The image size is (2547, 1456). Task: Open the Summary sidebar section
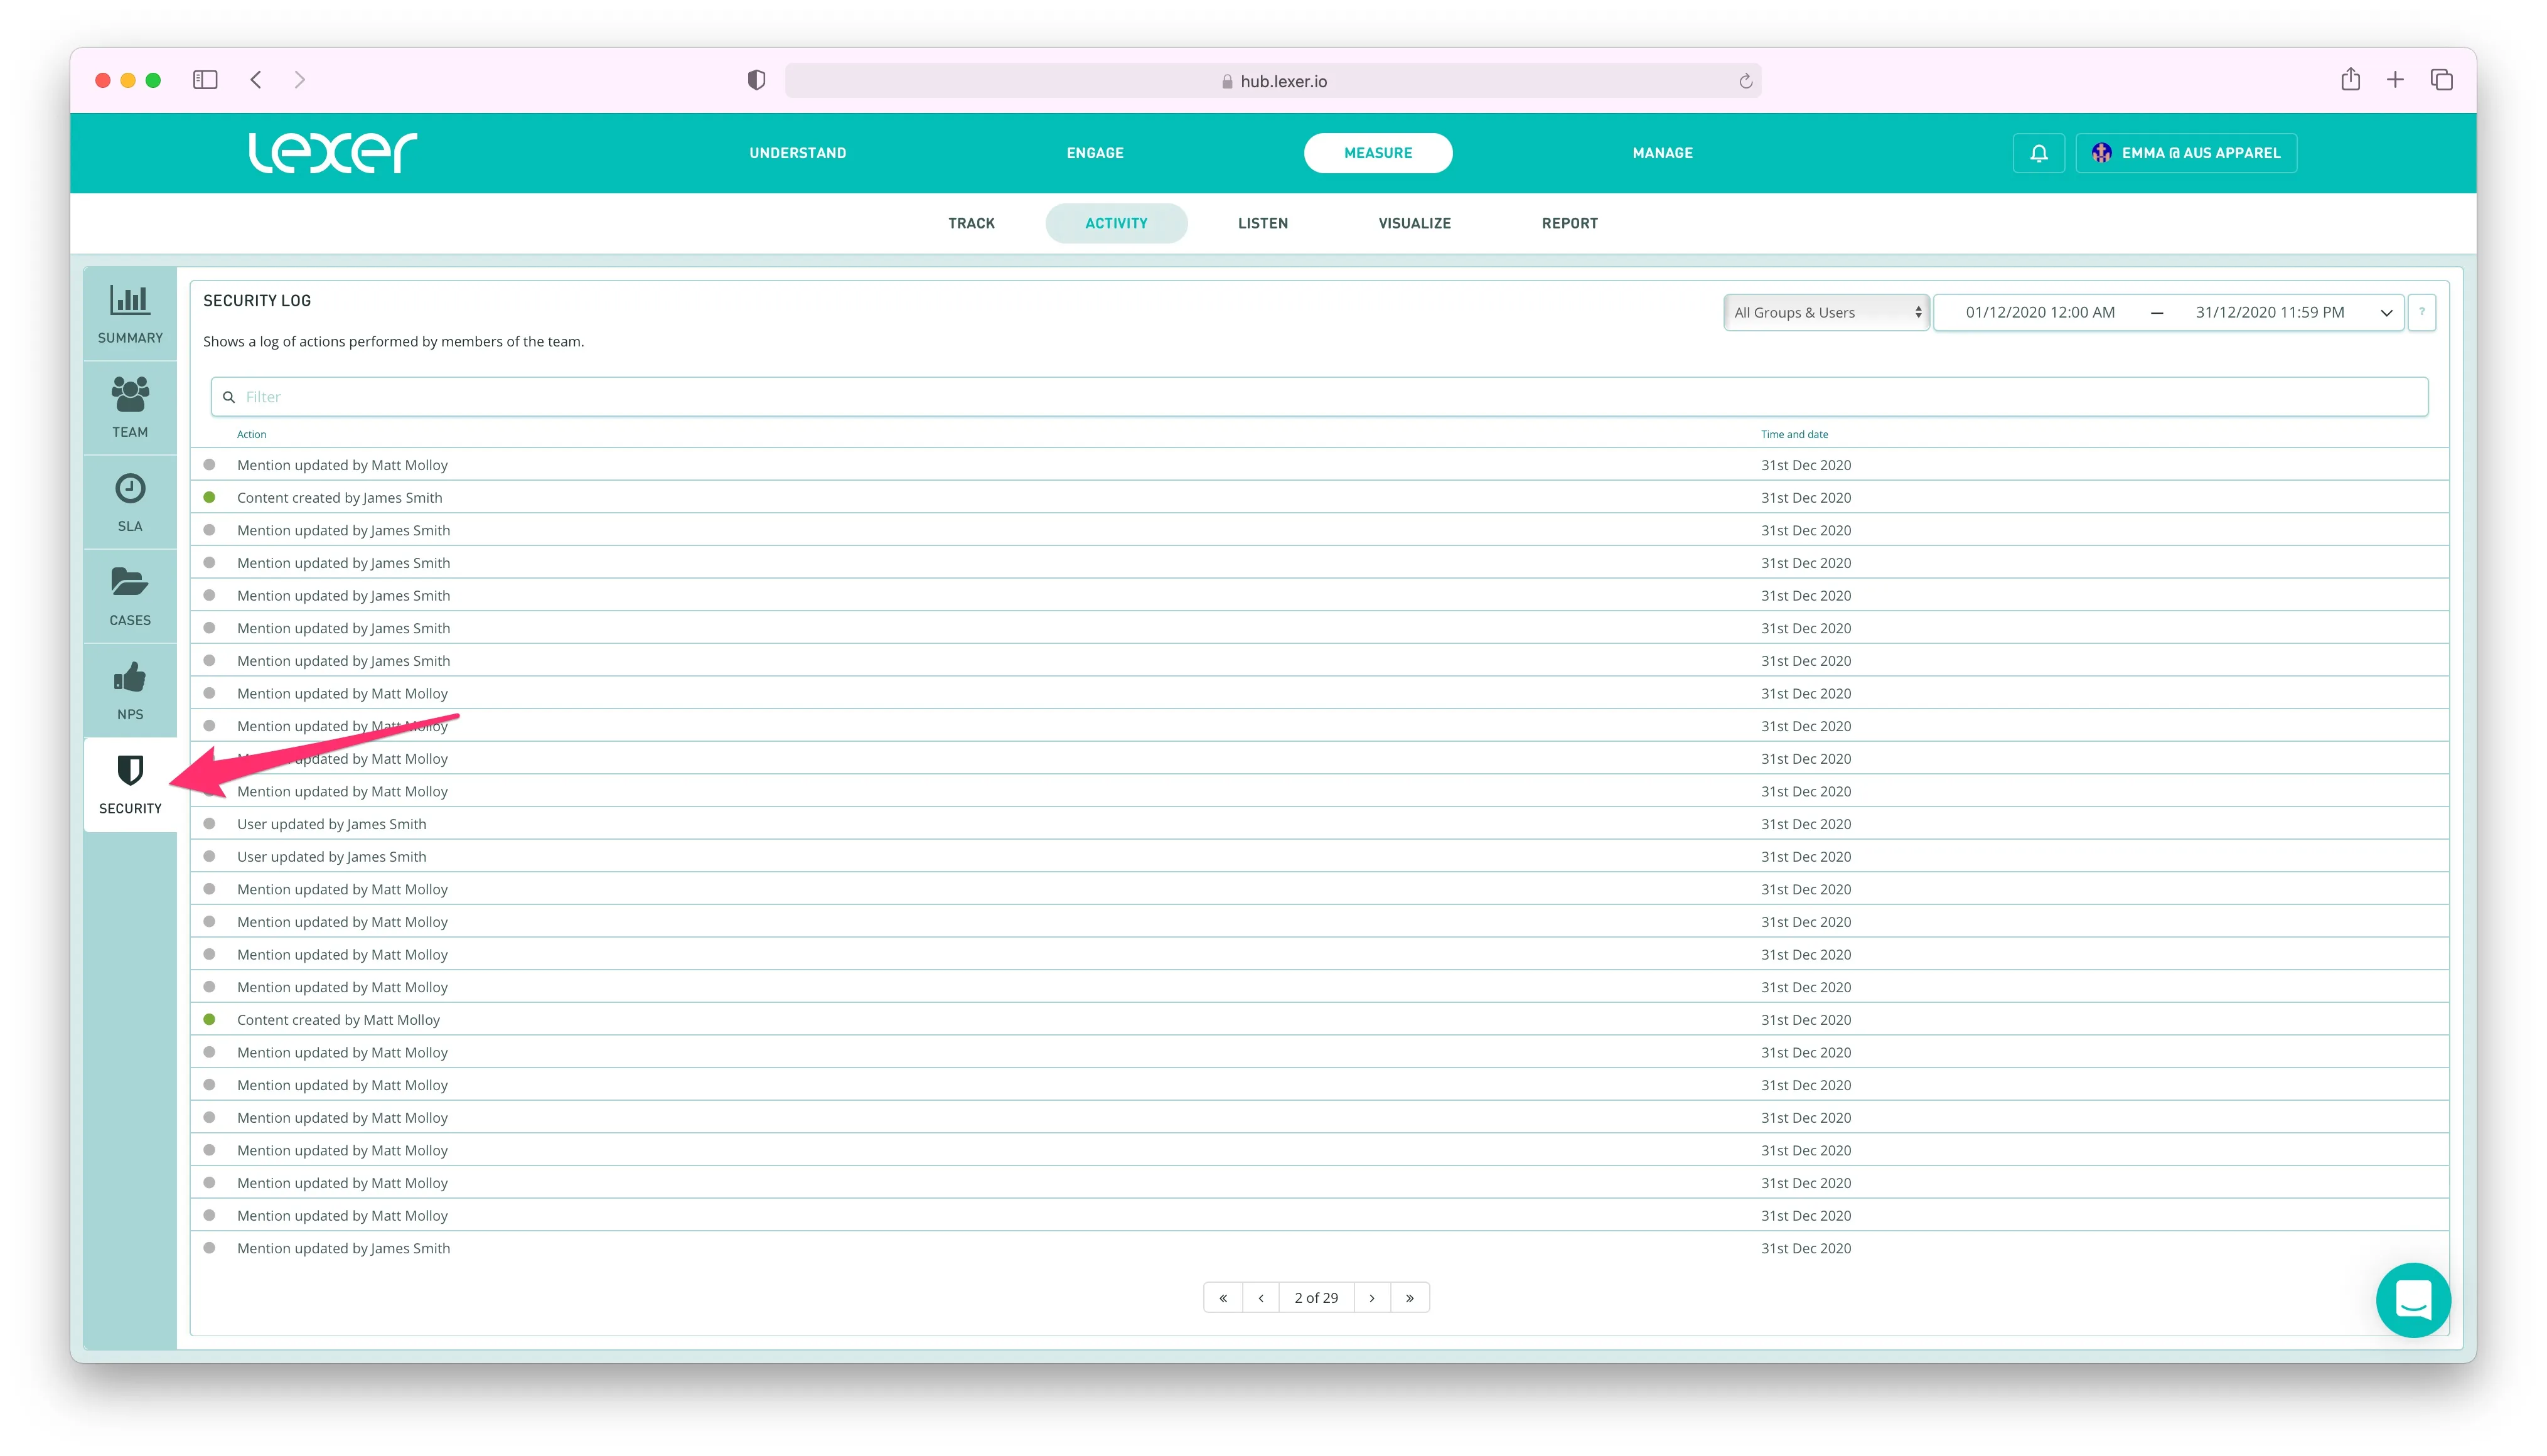pyautogui.click(x=130, y=314)
